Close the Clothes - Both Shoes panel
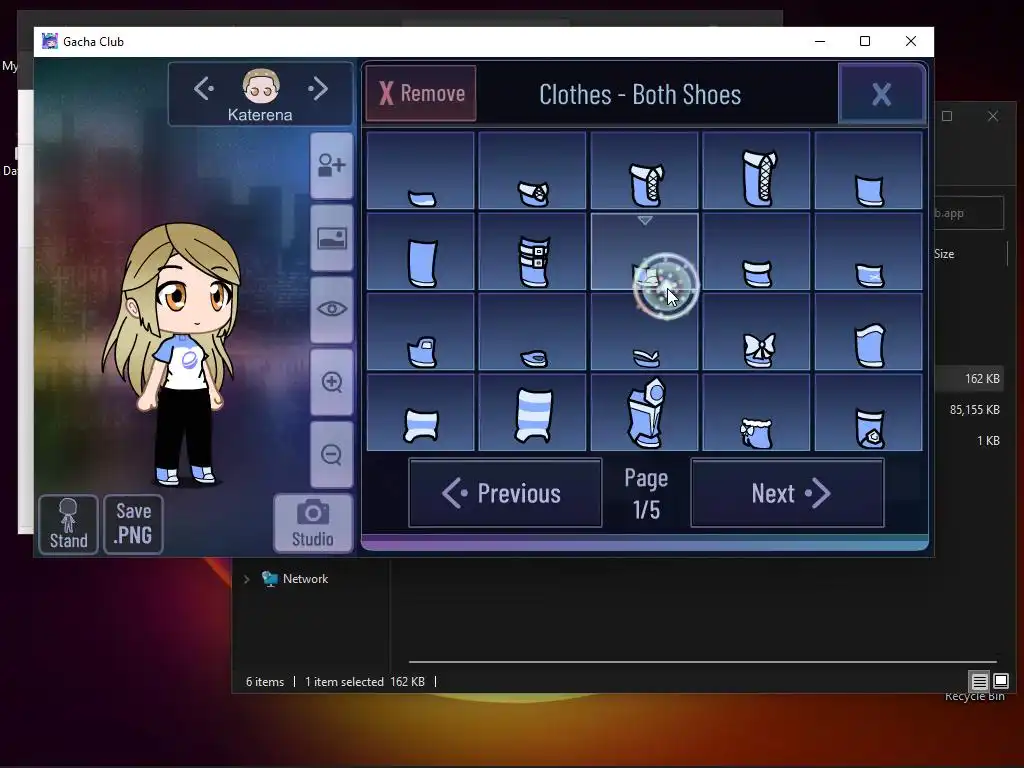Viewport: 1024px width, 768px height. [x=882, y=94]
